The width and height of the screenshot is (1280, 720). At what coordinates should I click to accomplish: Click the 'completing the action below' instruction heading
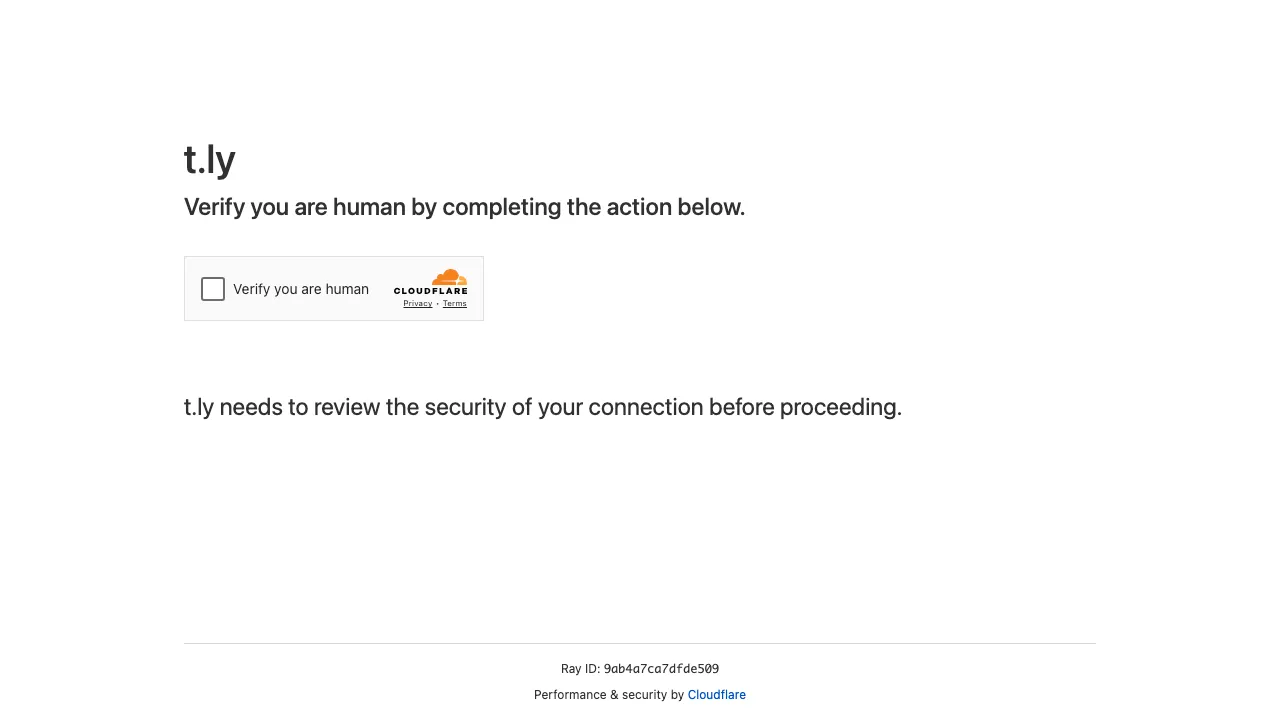593,207
